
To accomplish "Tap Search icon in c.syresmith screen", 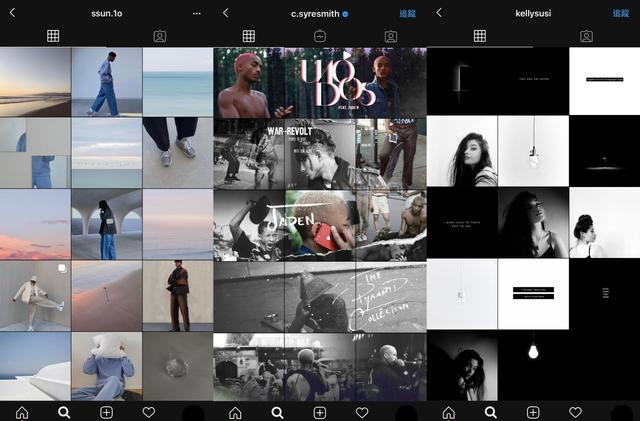I will (x=278, y=413).
